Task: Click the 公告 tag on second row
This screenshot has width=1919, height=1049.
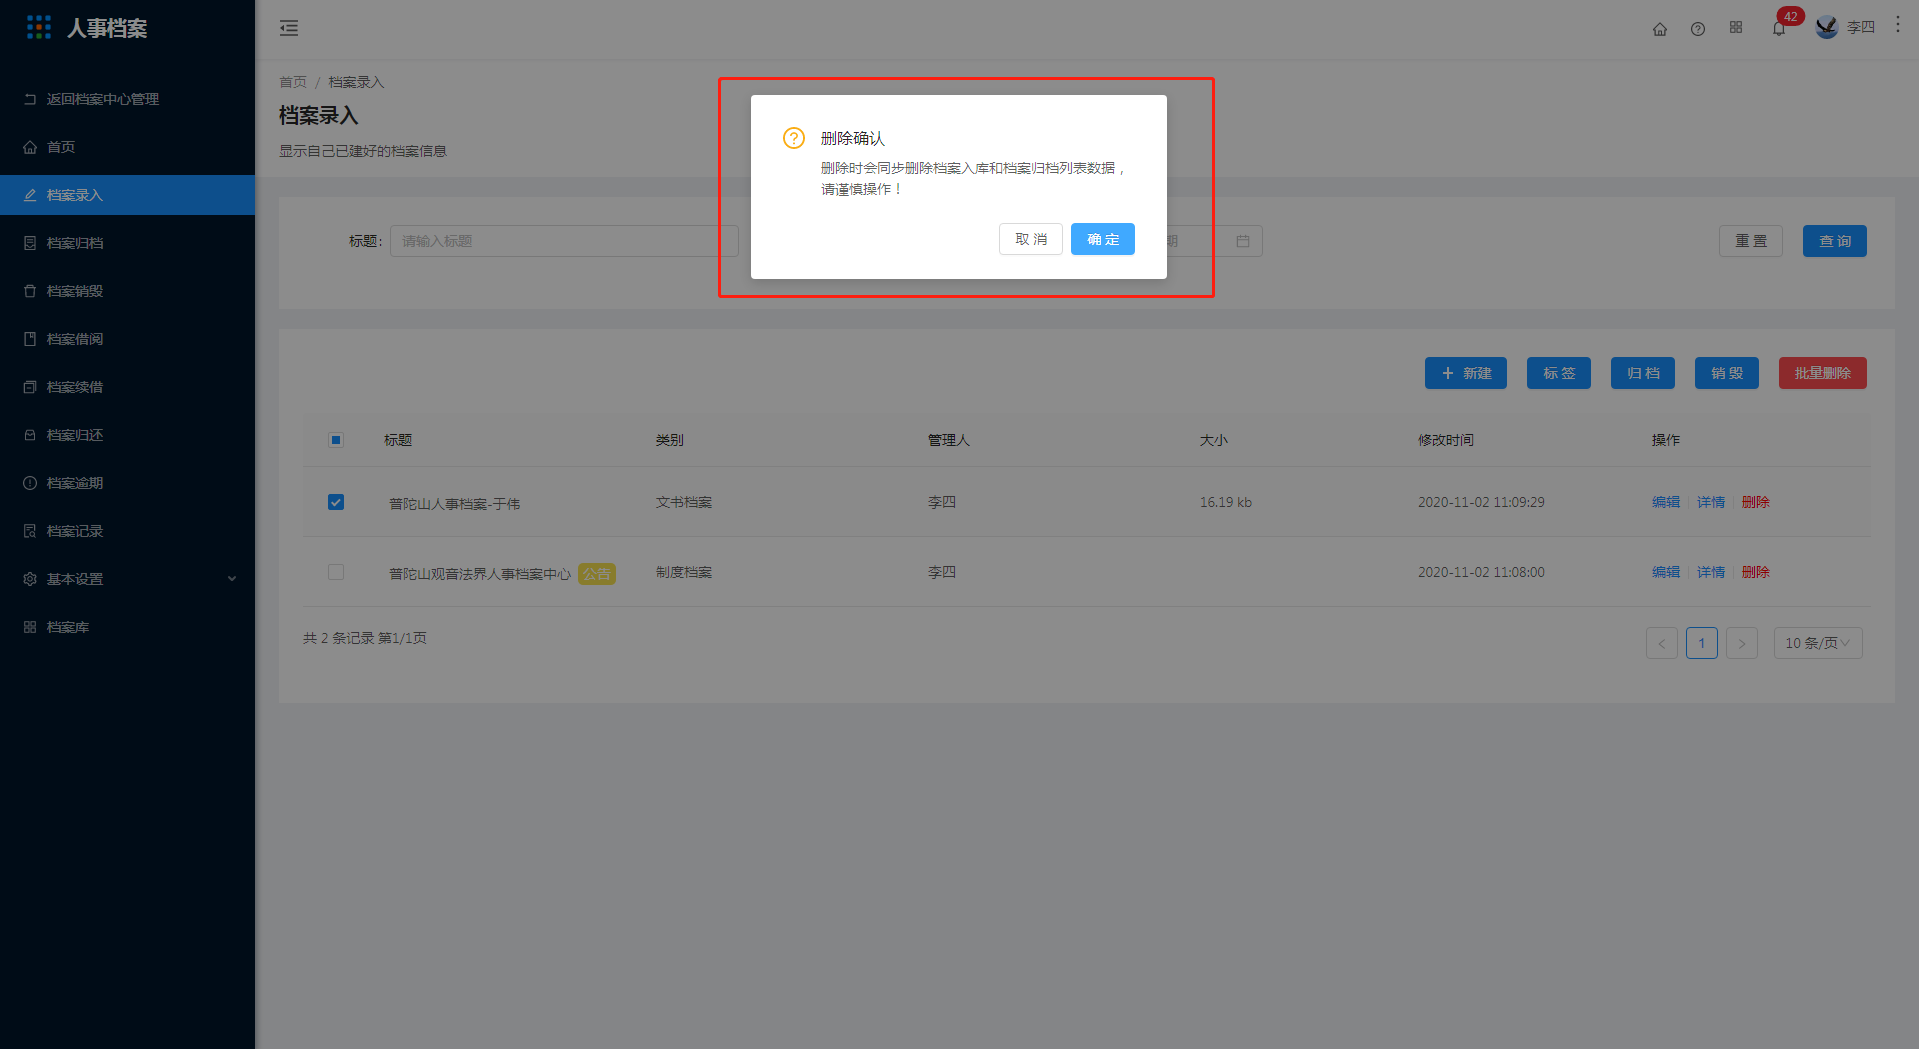Action: 597,574
